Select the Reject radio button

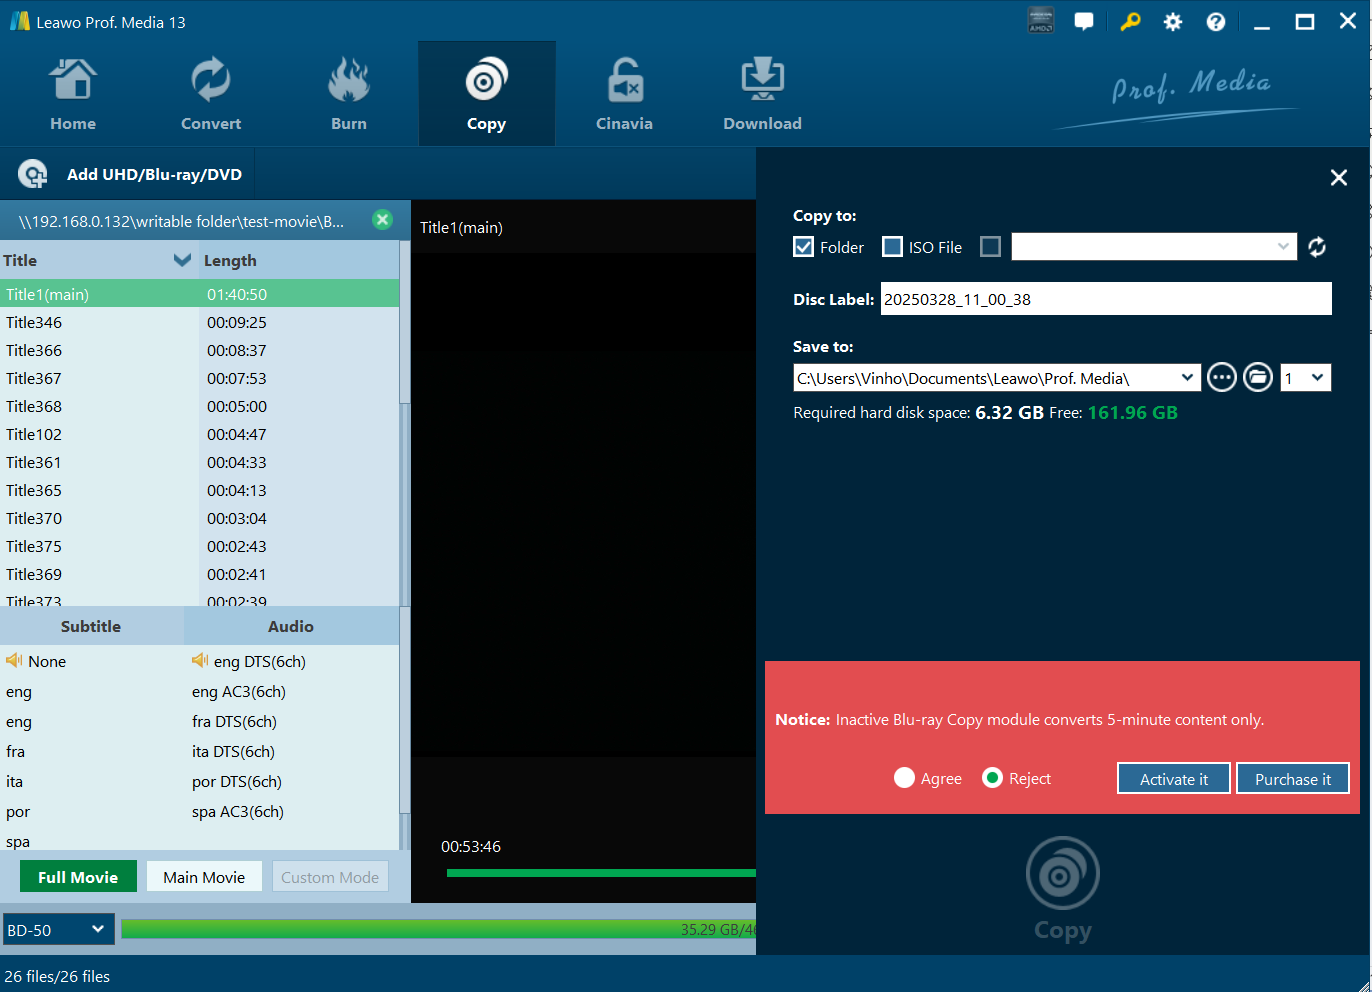pyautogui.click(x=992, y=778)
